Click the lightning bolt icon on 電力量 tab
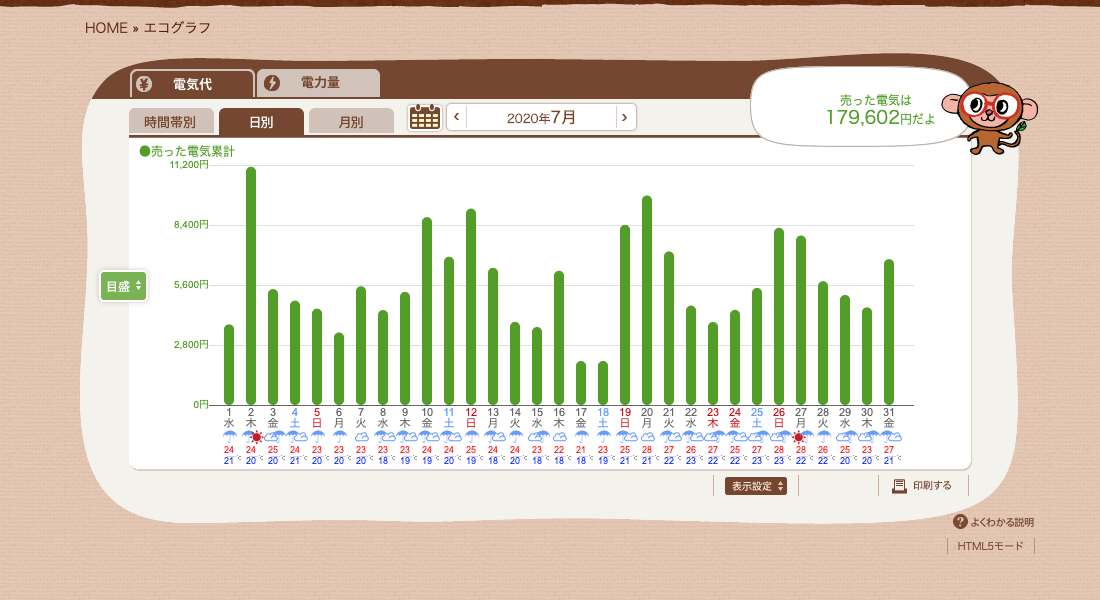Screen dimensions: 1100x600 click(x=272, y=83)
